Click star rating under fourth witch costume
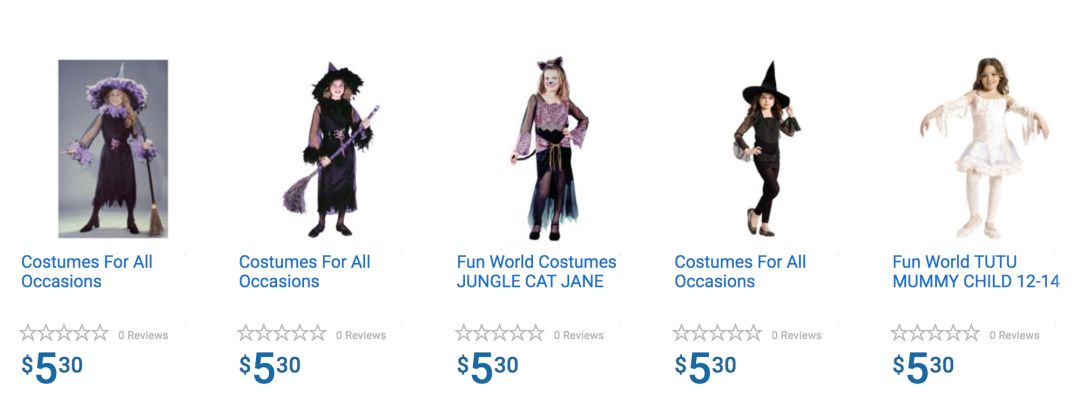1080x419 pixels. pos(718,334)
